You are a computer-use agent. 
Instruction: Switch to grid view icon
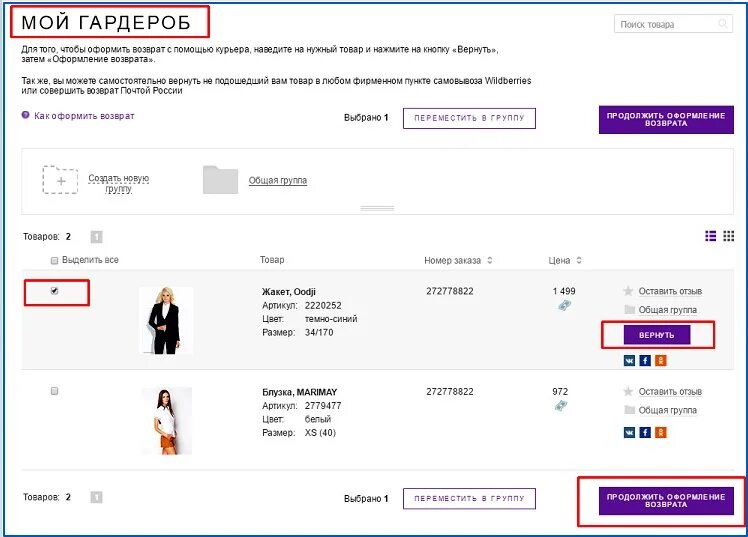point(729,236)
